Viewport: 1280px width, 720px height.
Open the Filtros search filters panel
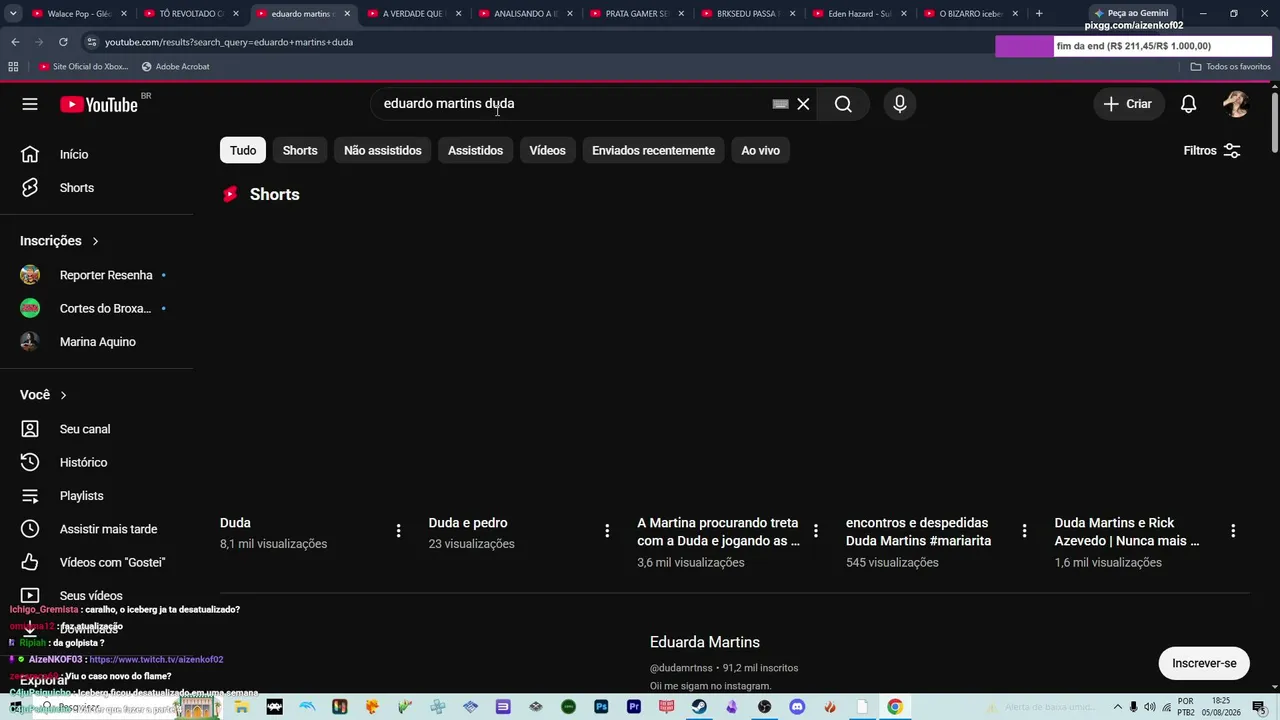[x=1212, y=150]
